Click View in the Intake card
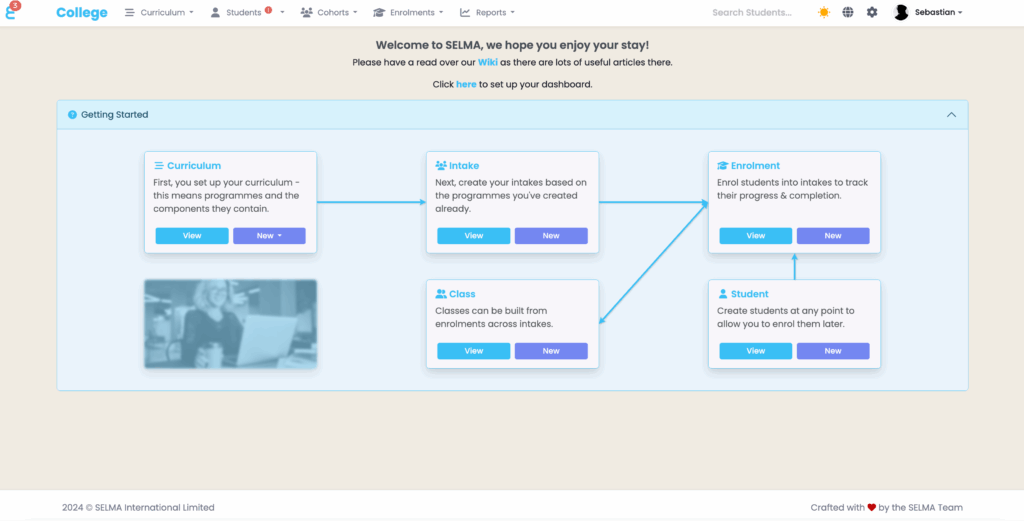Screen dimensions: 1024x521 [473, 236]
